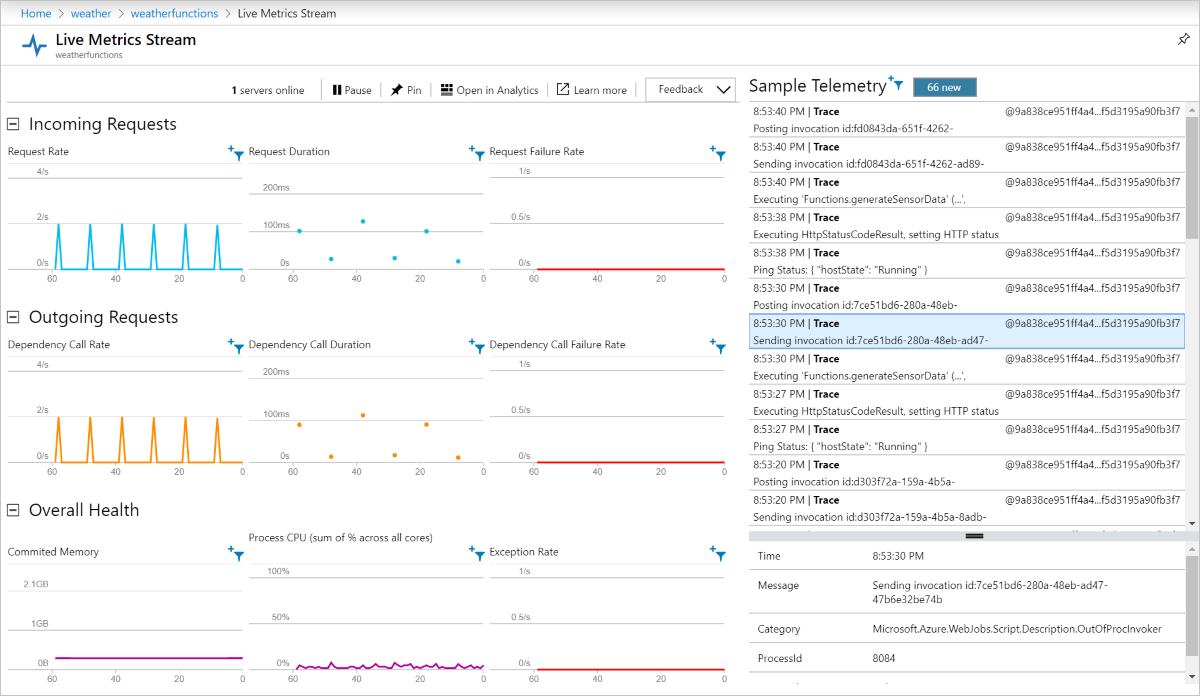Open the filter for Request Duration chart
The image size is (1200, 696).
point(477,155)
